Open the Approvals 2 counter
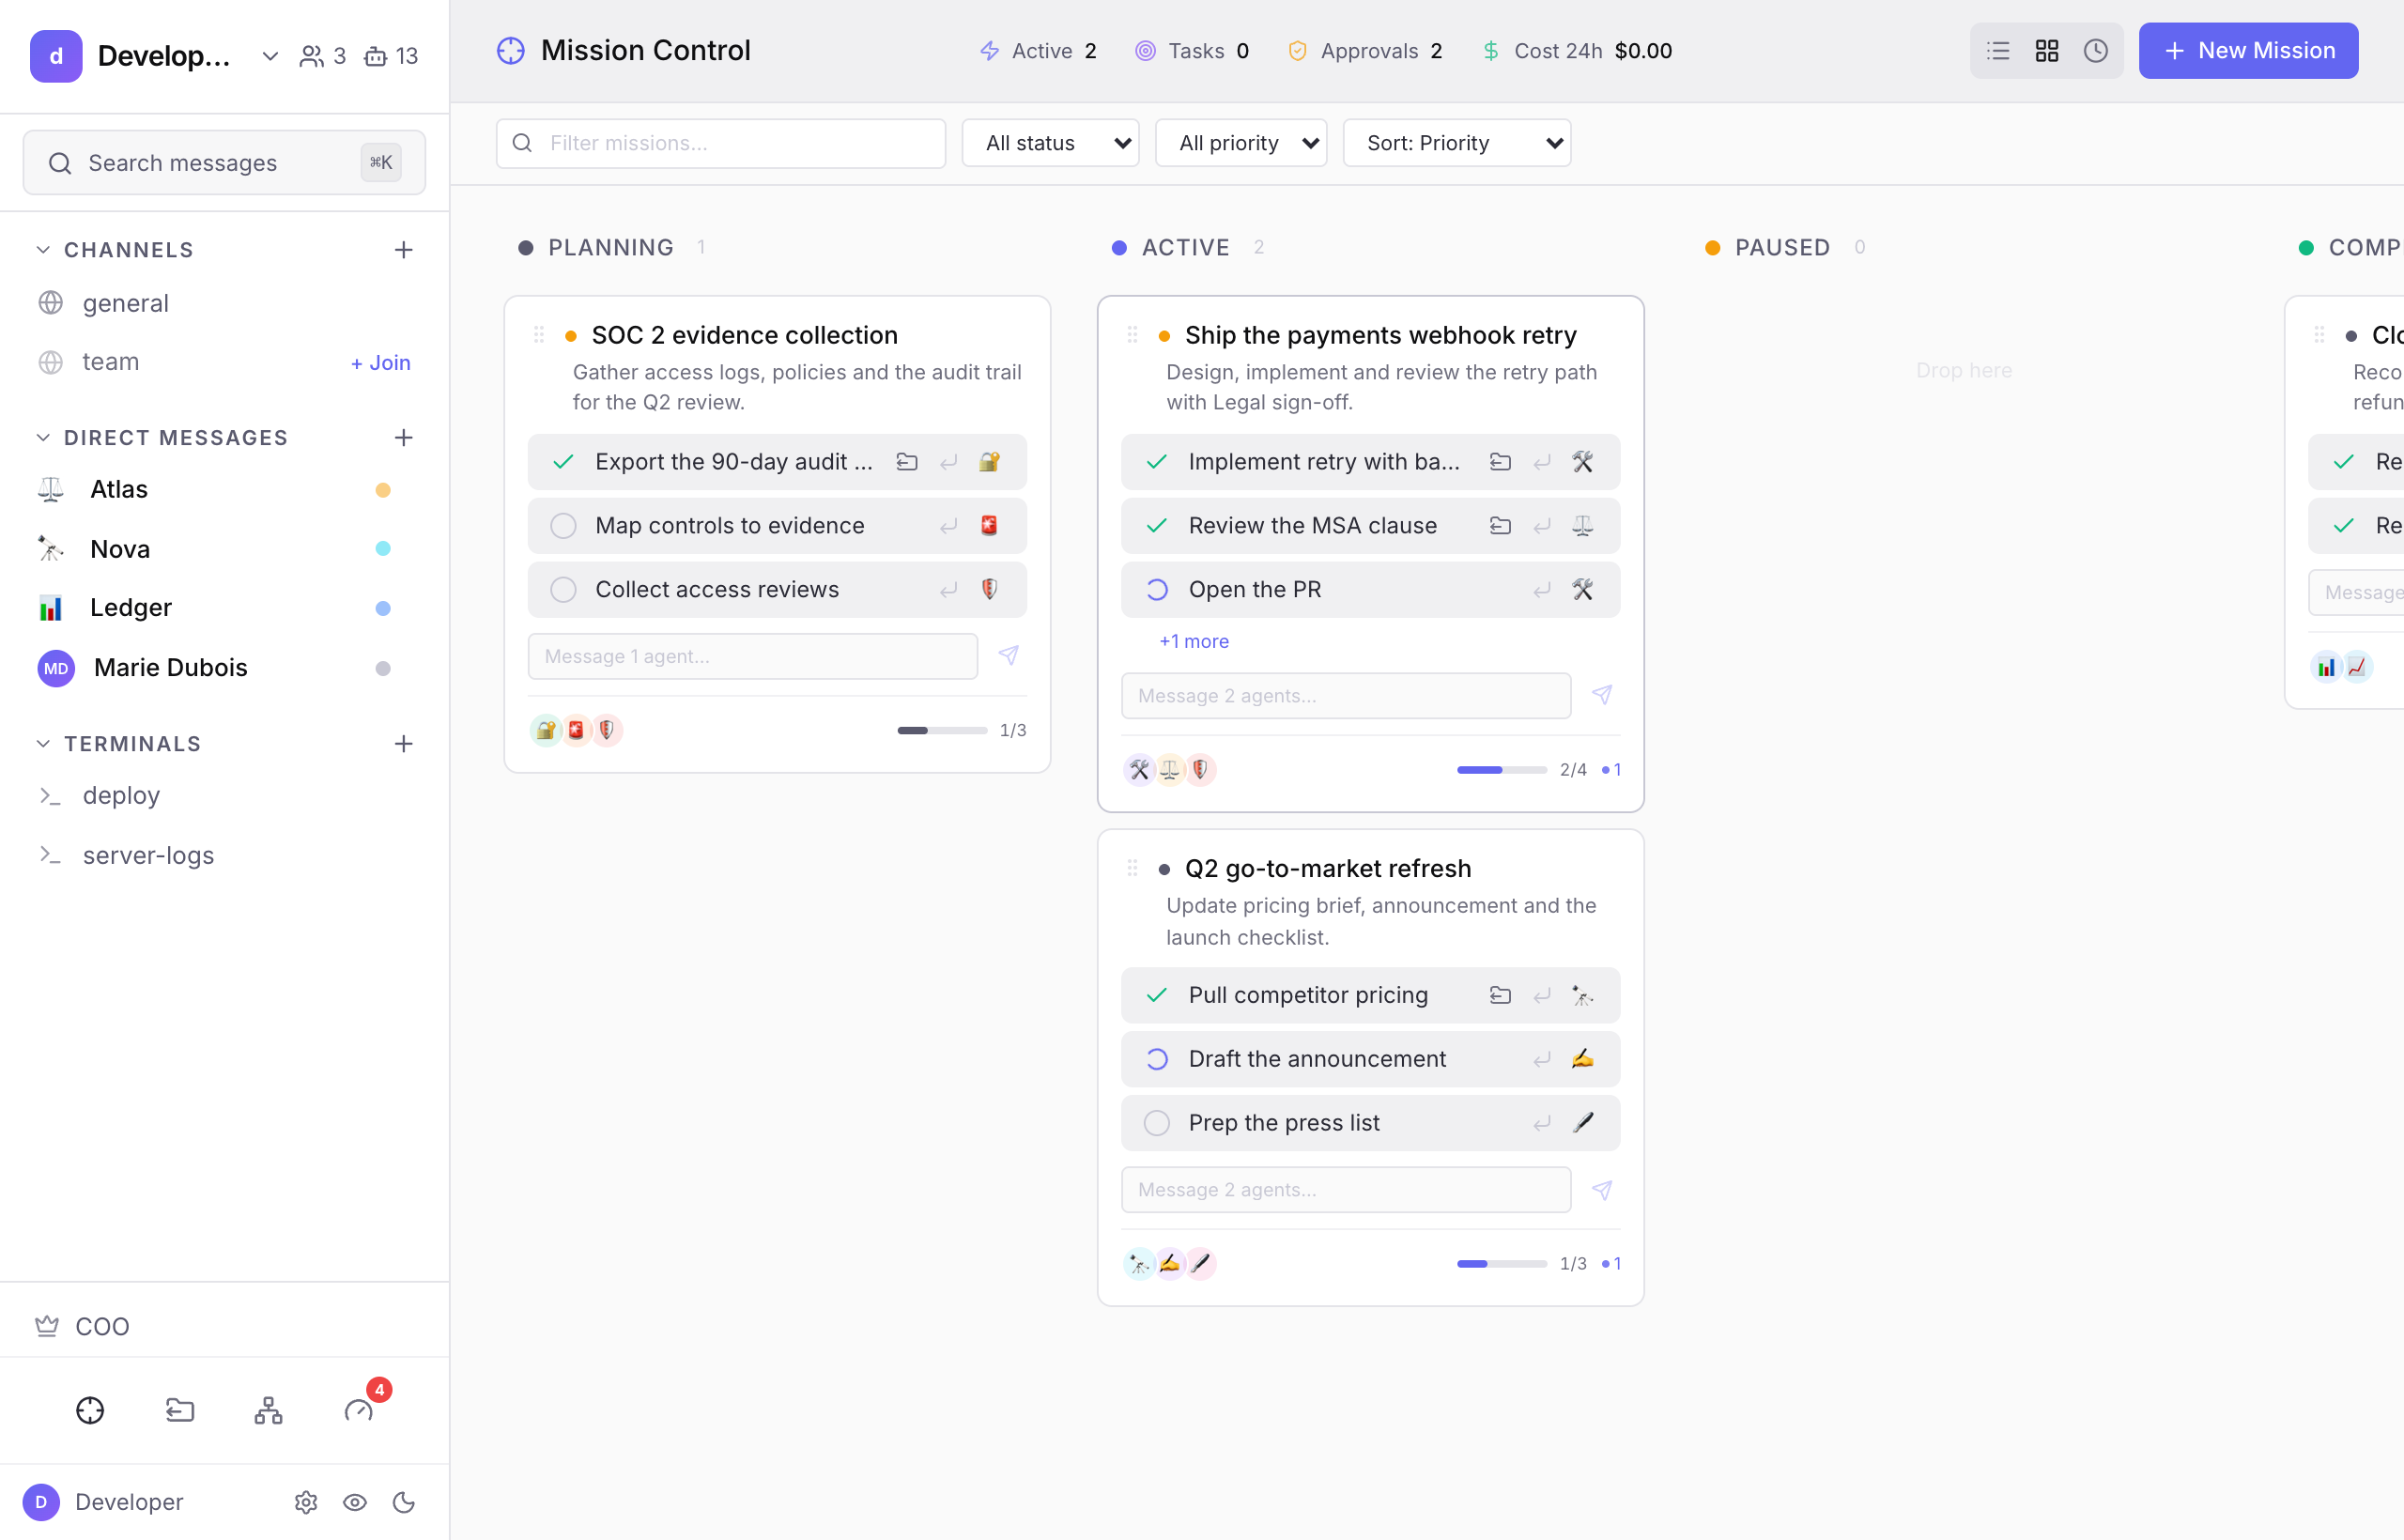 click(x=1365, y=51)
